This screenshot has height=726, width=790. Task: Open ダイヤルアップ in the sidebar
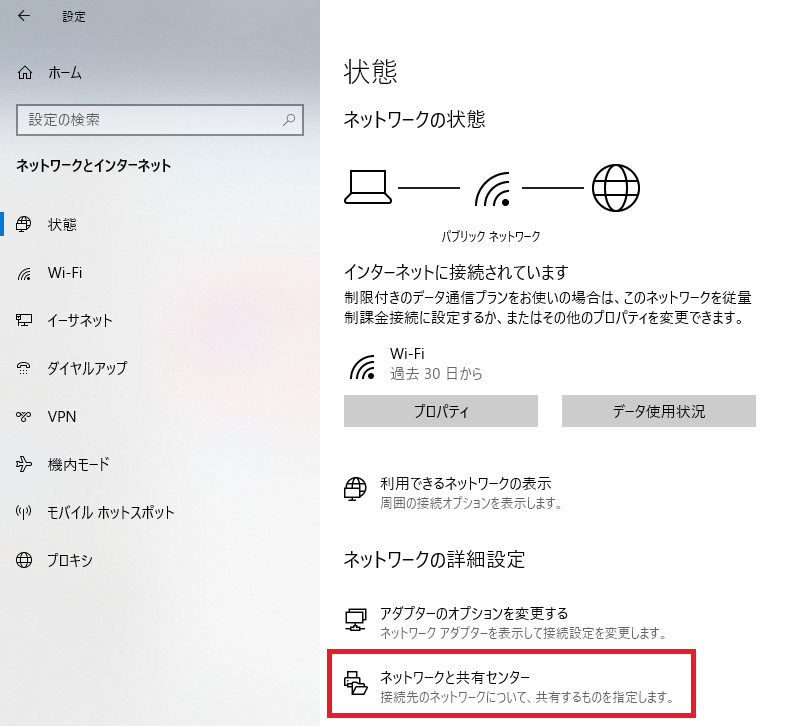pyautogui.click(x=87, y=368)
